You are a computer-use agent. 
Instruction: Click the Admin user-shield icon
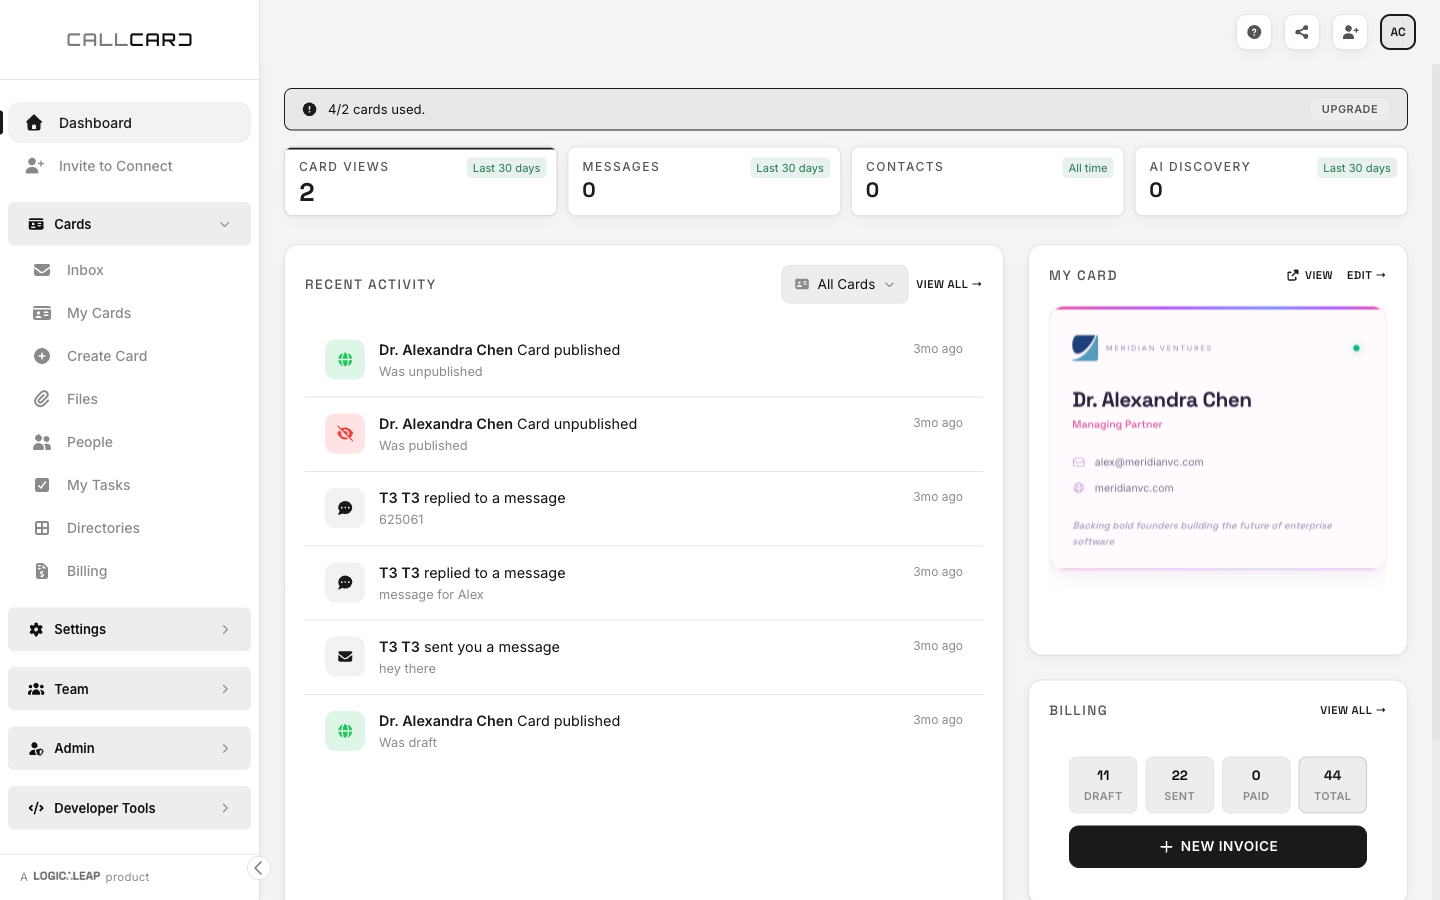[x=36, y=748]
